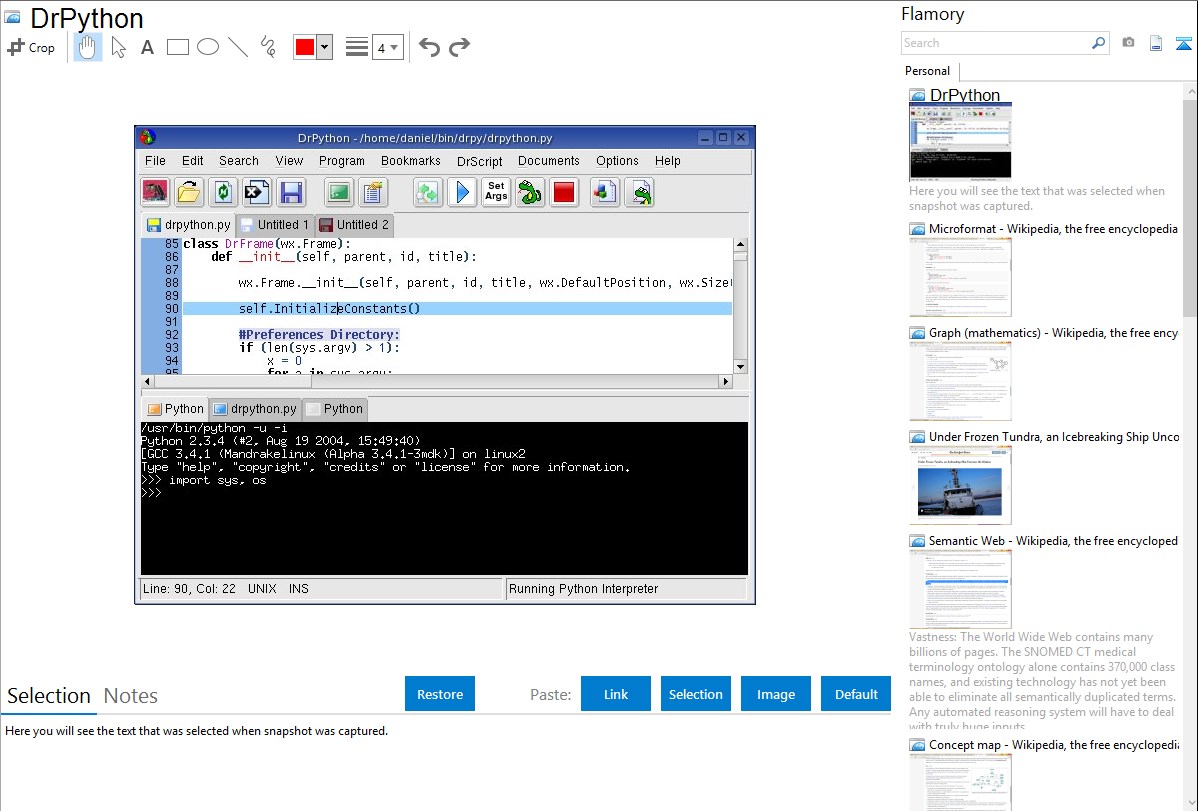
Task: Open the Semantic Web snapshot thumbnail
Action: pos(960,589)
